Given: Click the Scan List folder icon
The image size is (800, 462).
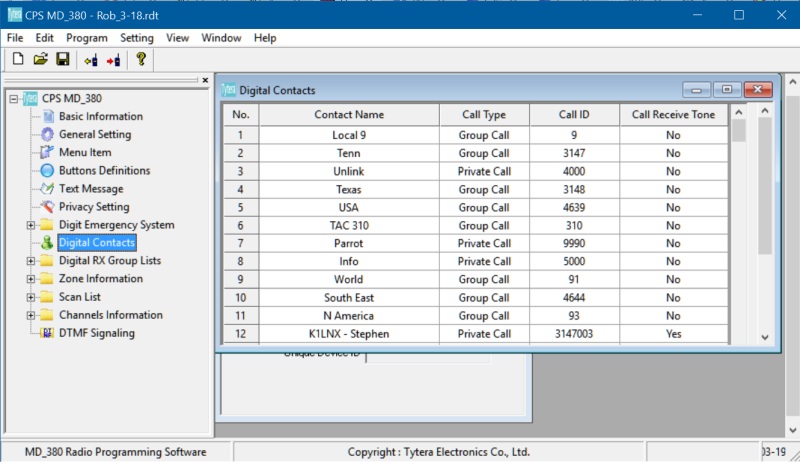Looking at the screenshot, I should (47, 297).
